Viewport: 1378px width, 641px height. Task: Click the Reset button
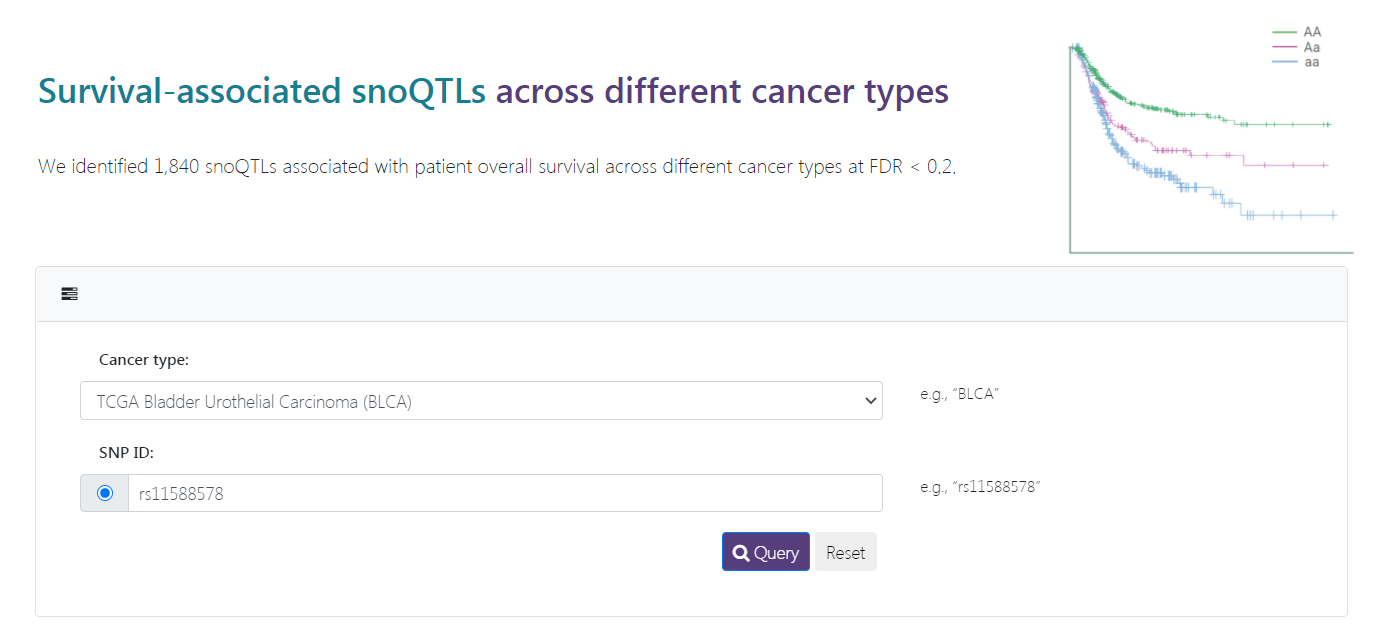point(846,552)
